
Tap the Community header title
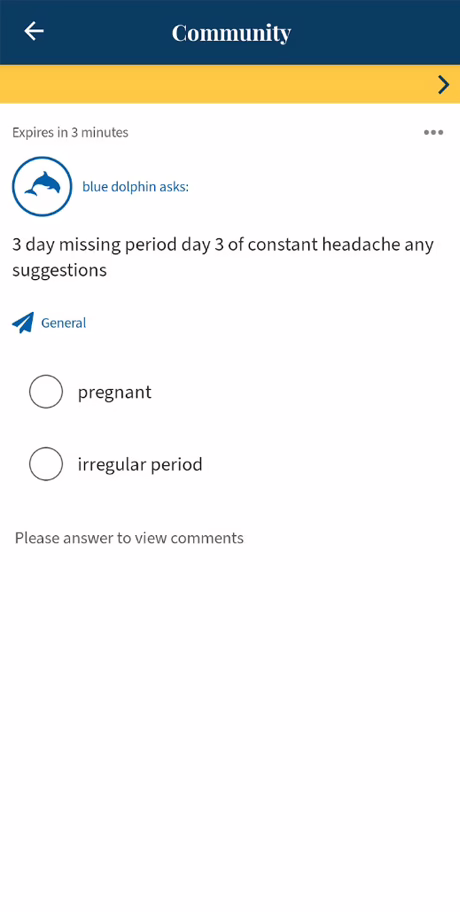coord(231,33)
